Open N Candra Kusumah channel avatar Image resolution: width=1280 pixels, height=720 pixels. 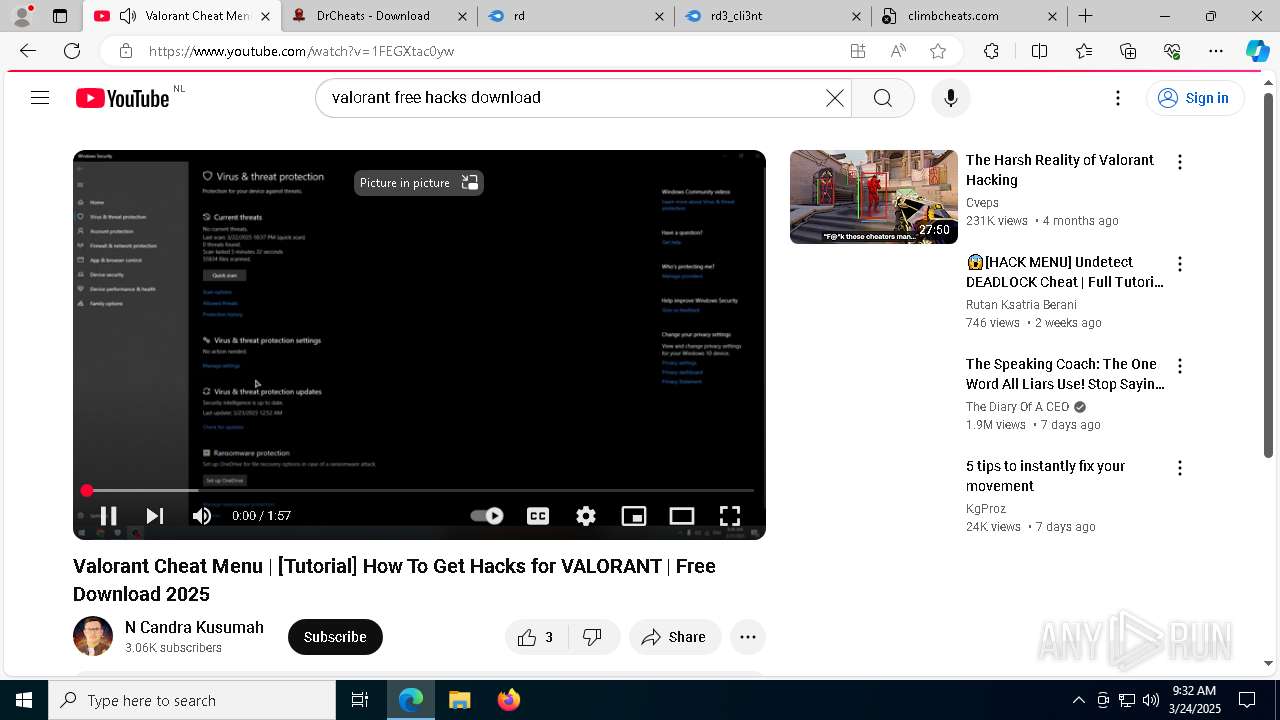click(x=93, y=637)
